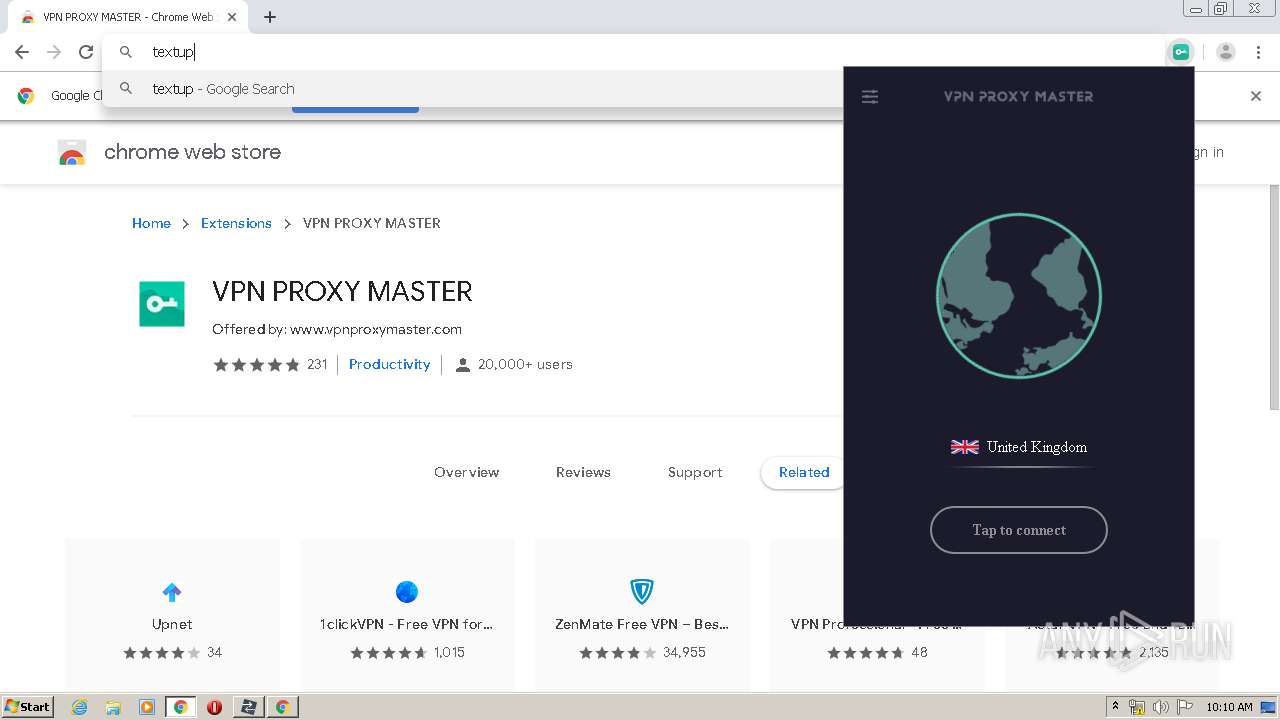Open the file explorer taskbar icon

(x=113, y=707)
